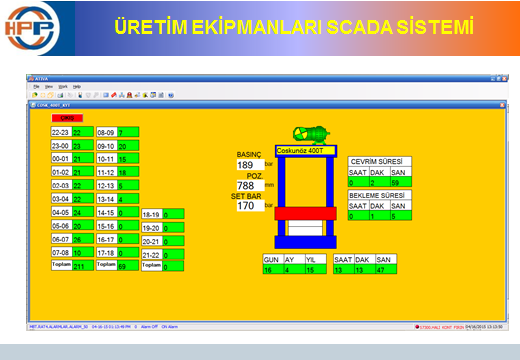Click the red alarm siren toolbar icon
Viewport: 520px width, 360px height.
coord(129,95)
